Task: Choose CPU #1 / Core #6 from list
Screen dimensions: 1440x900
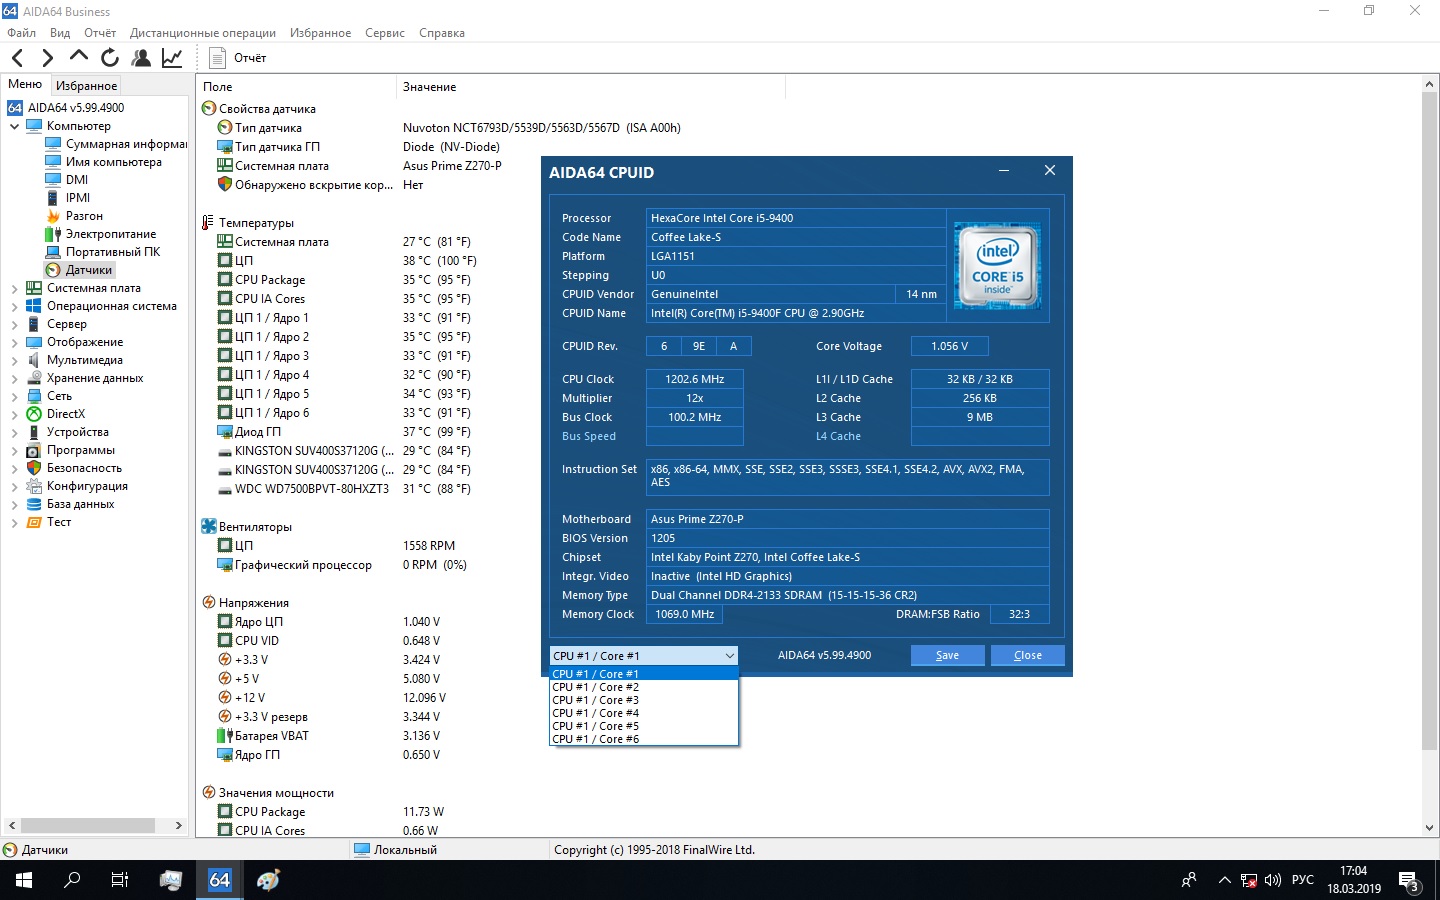Action: [x=644, y=739]
